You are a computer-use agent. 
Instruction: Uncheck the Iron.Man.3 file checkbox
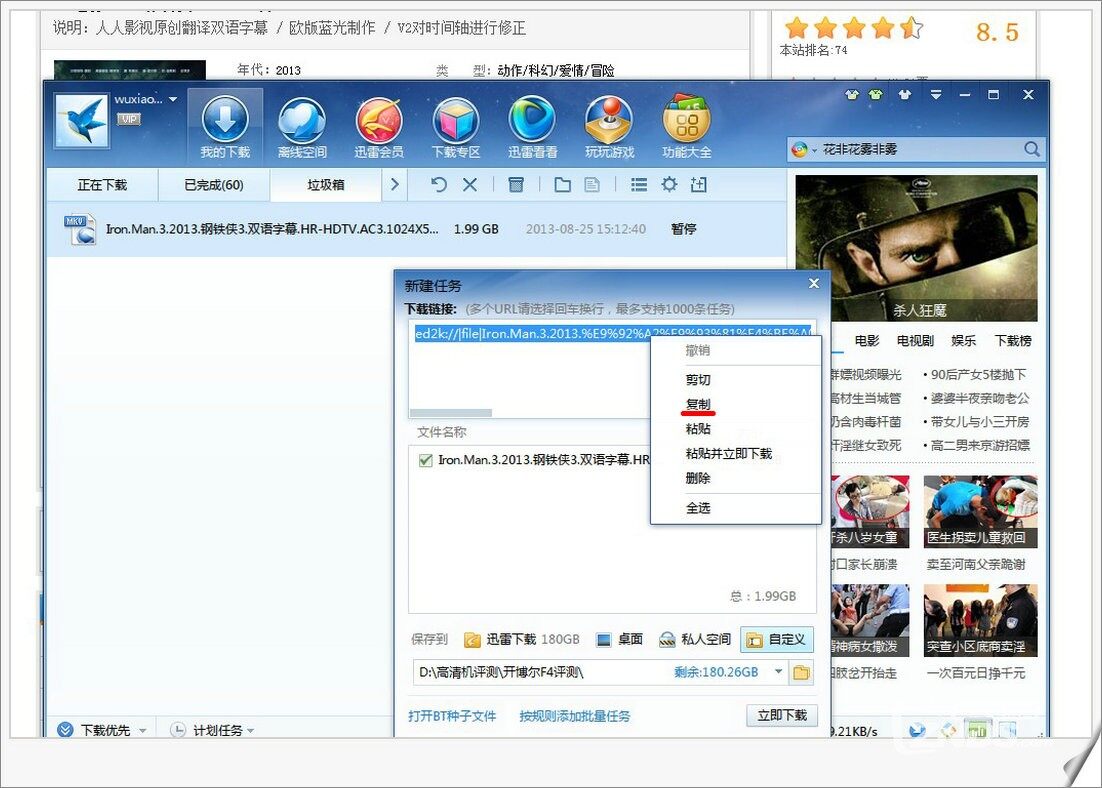pos(425,460)
